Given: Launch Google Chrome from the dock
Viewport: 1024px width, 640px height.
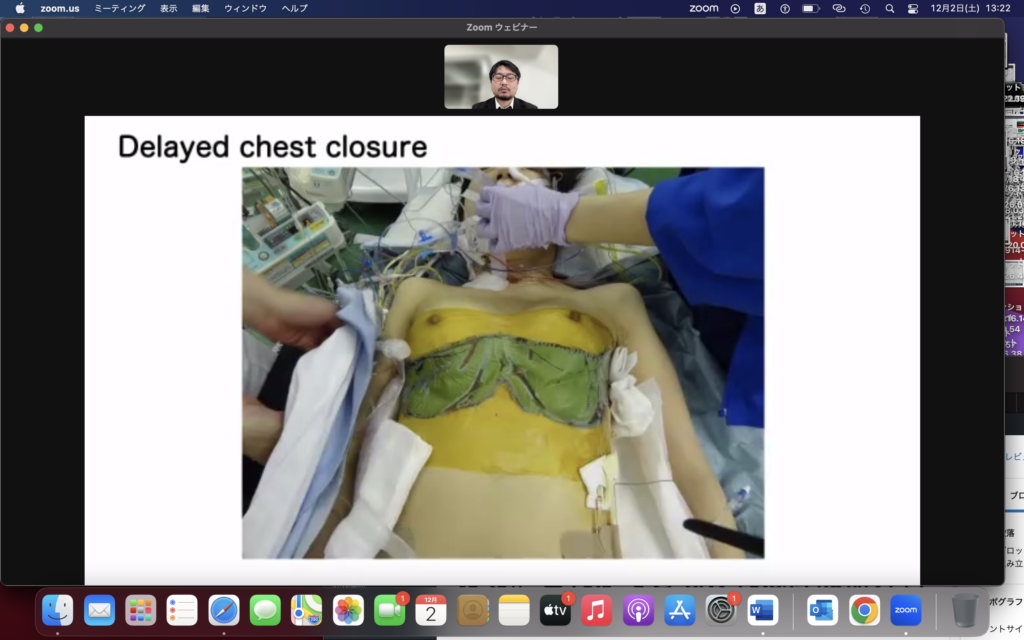Looking at the screenshot, I should tap(864, 609).
